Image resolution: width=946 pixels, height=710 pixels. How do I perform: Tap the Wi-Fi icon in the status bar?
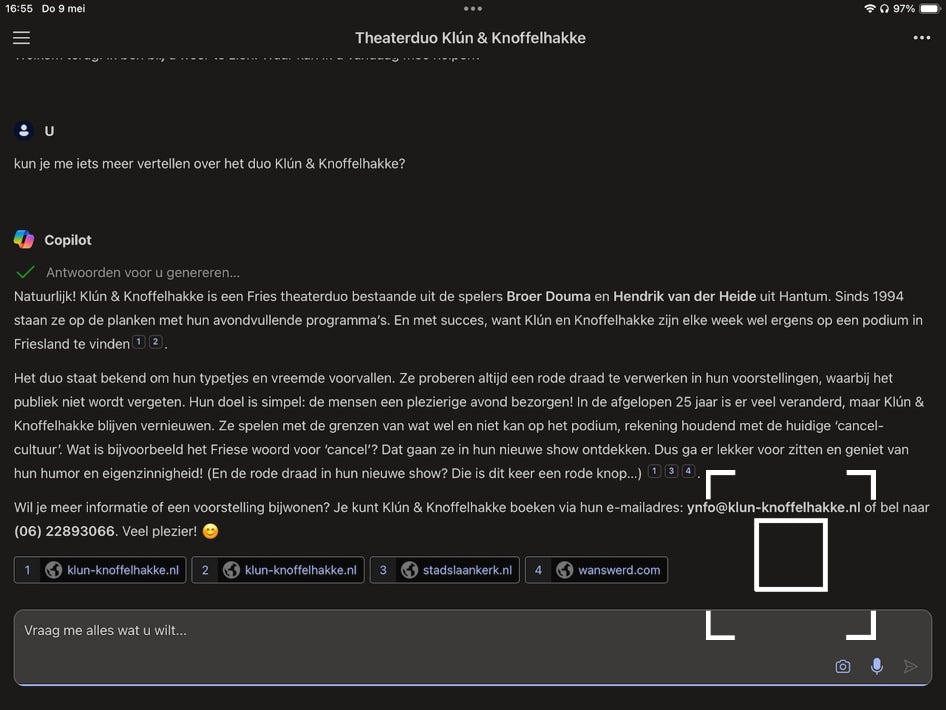pos(869,8)
